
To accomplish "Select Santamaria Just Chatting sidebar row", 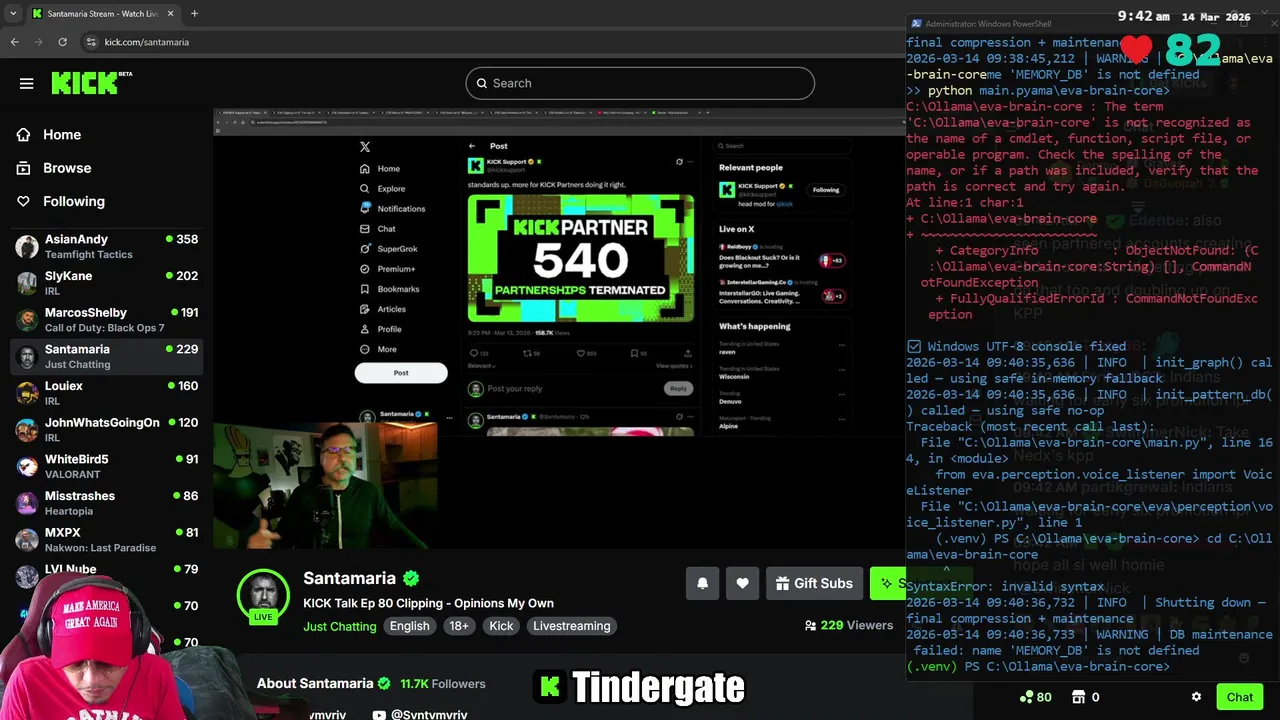I will pos(106,356).
